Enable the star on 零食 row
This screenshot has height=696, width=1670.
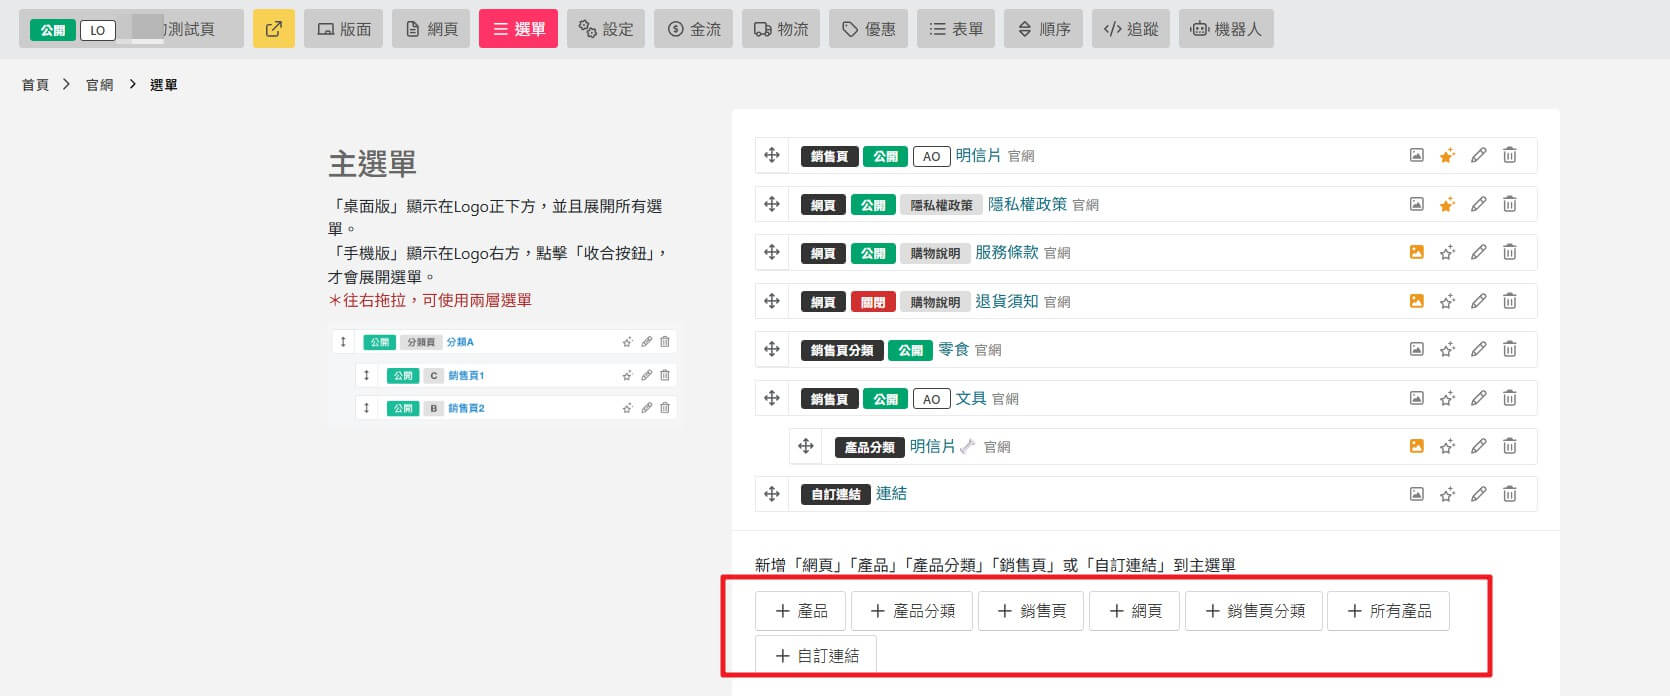tap(1447, 349)
